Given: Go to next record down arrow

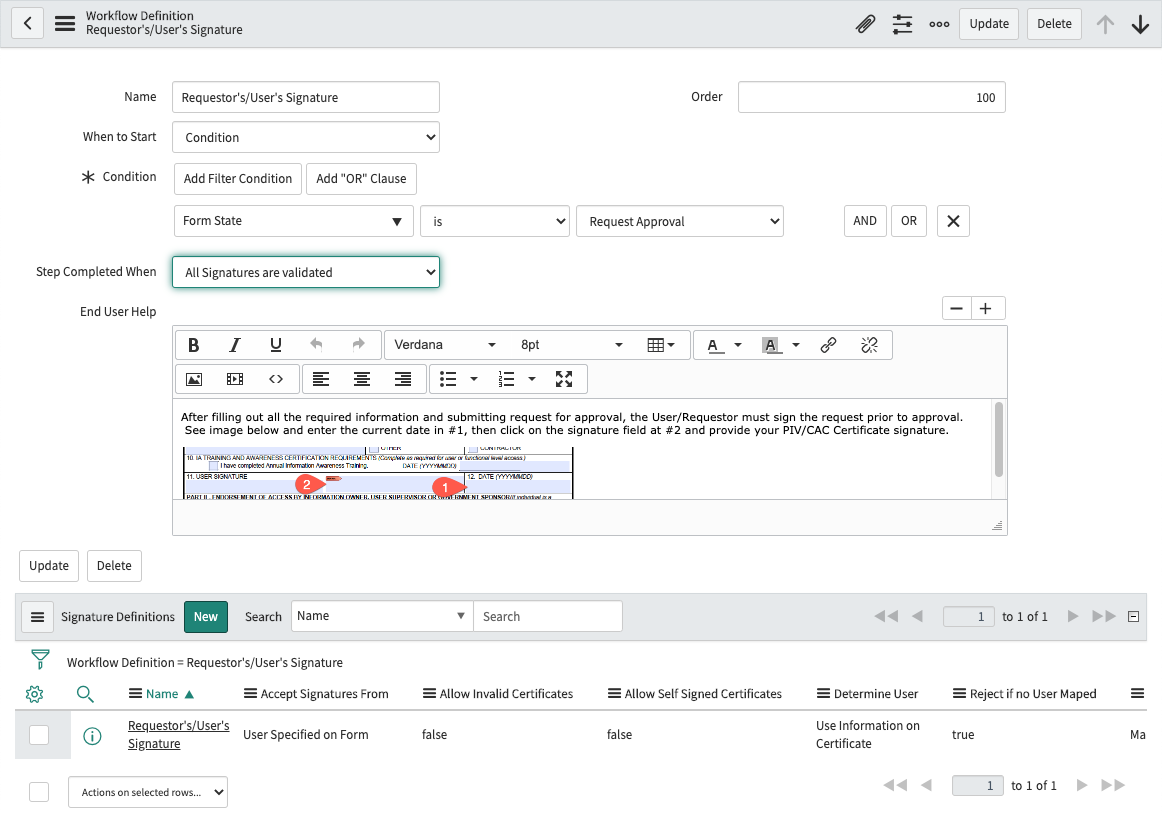Looking at the screenshot, I should point(1141,24).
